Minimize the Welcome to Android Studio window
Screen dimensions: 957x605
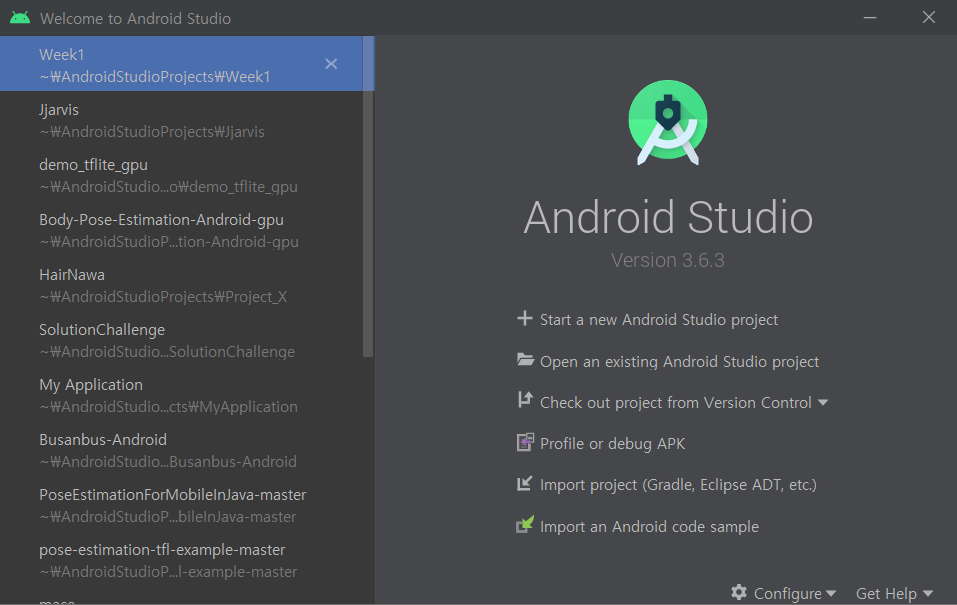[x=870, y=18]
